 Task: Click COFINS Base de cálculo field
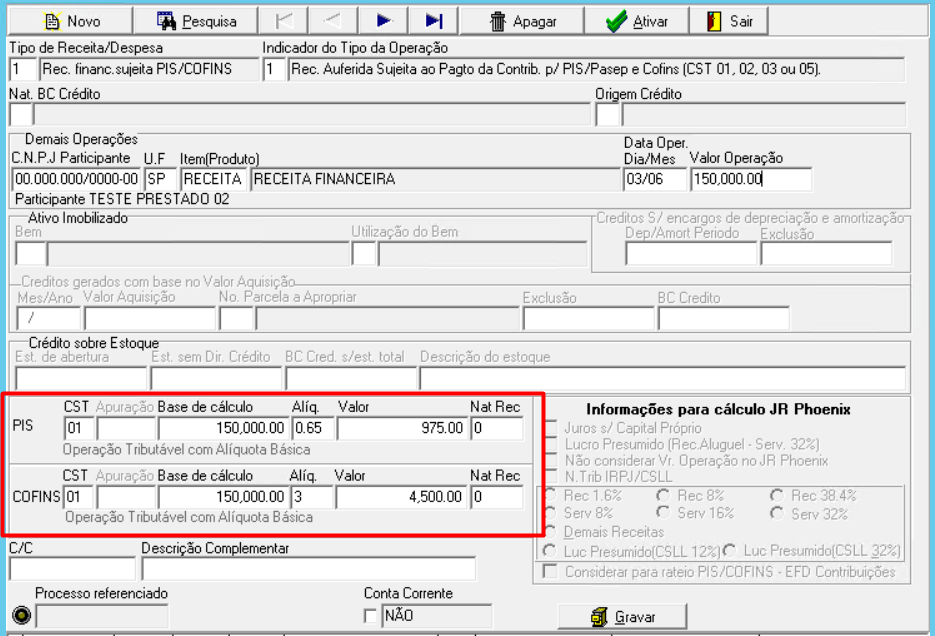(223, 497)
